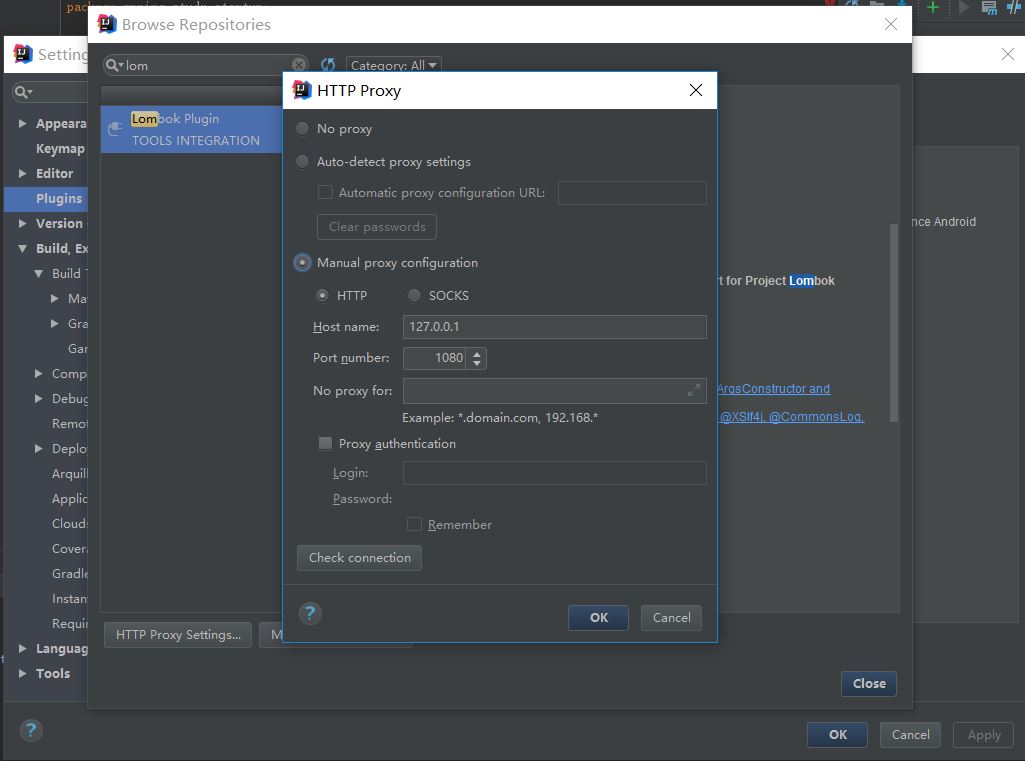Expand the Tools settings node
The image size is (1025, 761).
pos(22,673)
